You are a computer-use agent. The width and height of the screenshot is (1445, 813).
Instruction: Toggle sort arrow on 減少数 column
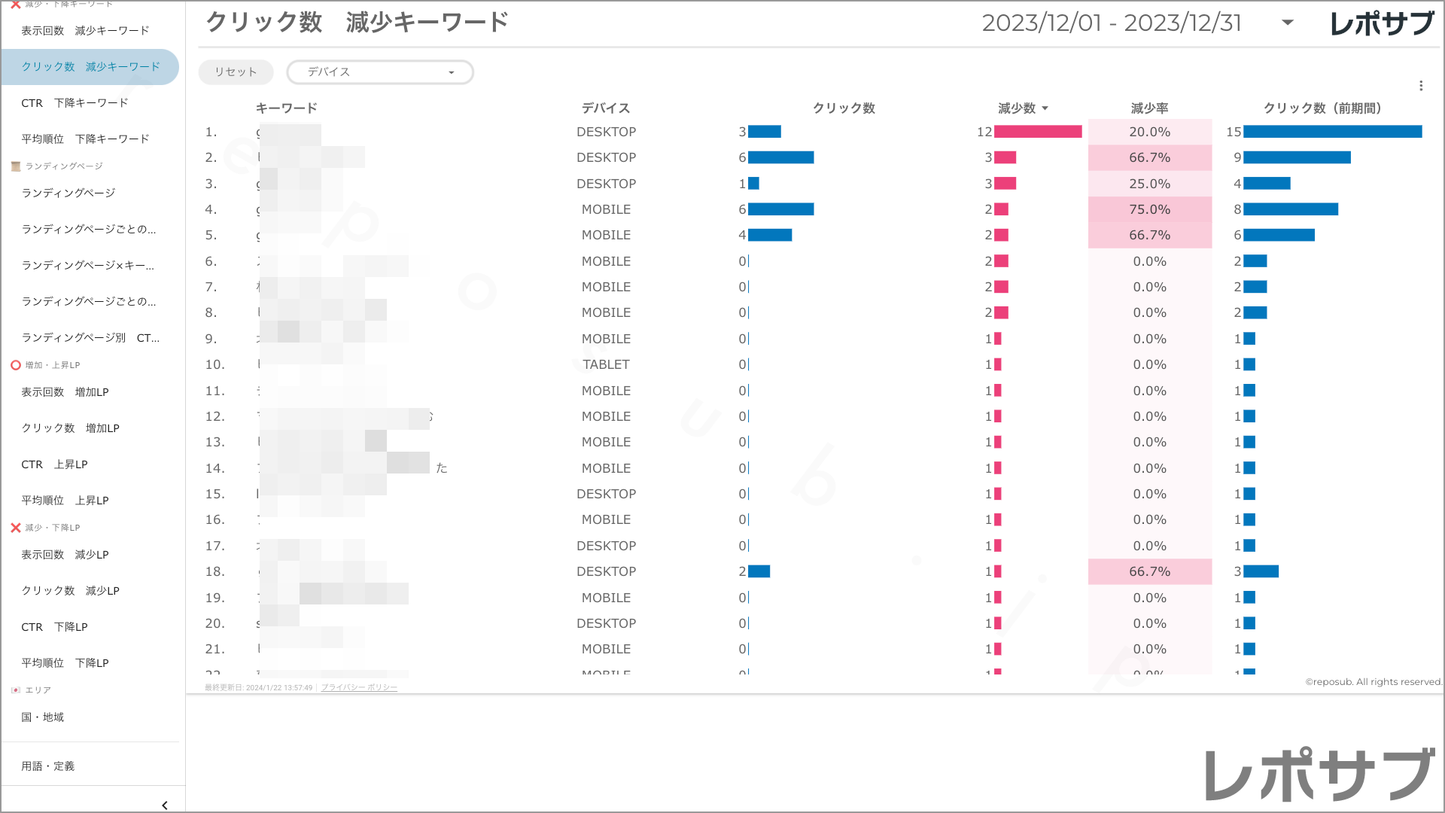pyautogui.click(x=1045, y=108)
